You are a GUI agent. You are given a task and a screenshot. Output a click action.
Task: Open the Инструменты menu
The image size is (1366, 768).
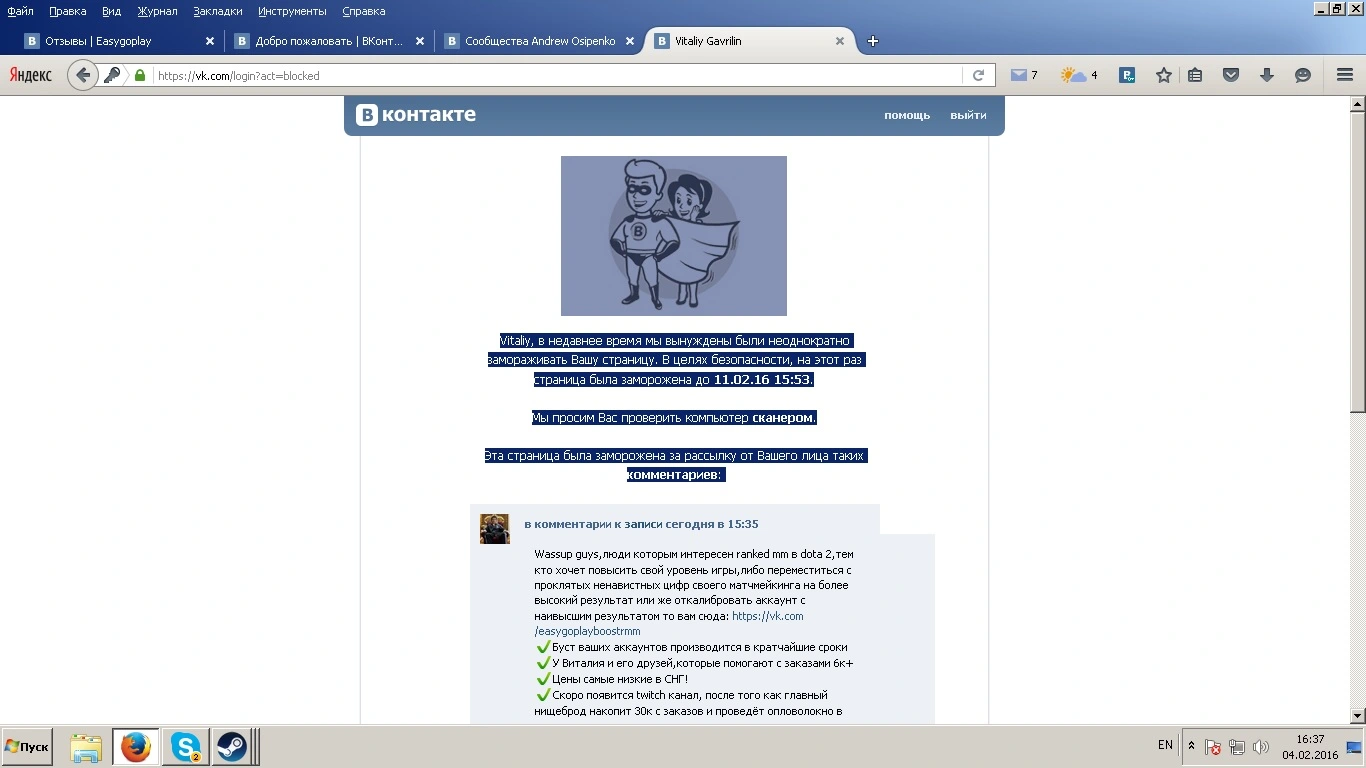point(292,11)
